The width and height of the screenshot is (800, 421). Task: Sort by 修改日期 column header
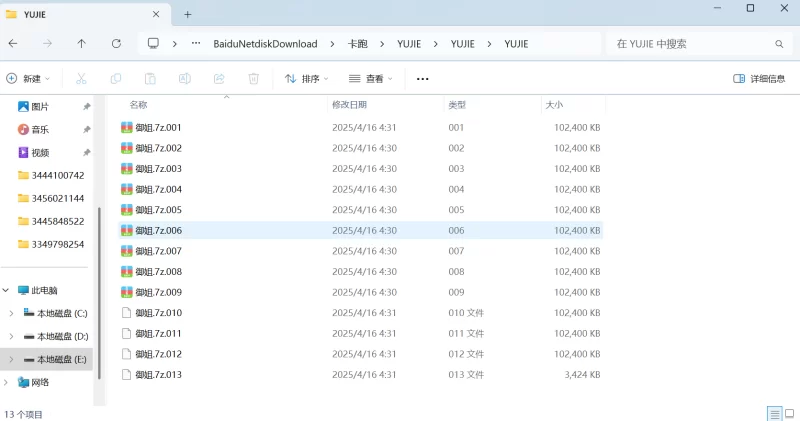[x=350, y=105]
